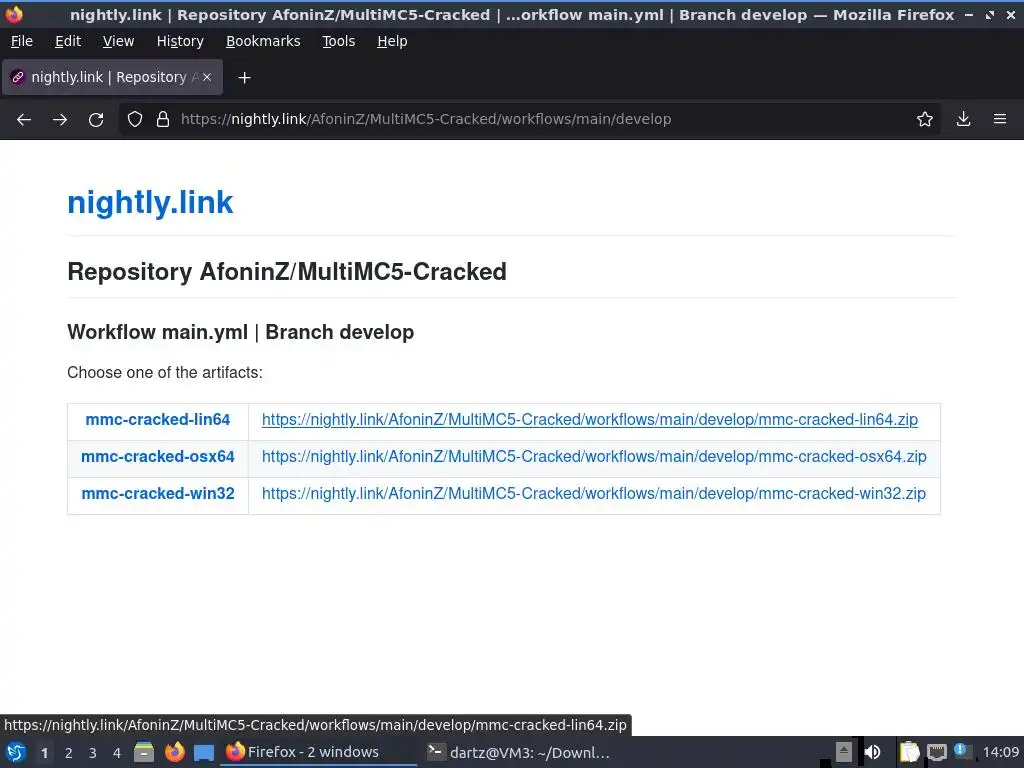Show desktop using the blue taskbar icon
Viewport: 1024px width, 768px height.
[x=204, y=753]
